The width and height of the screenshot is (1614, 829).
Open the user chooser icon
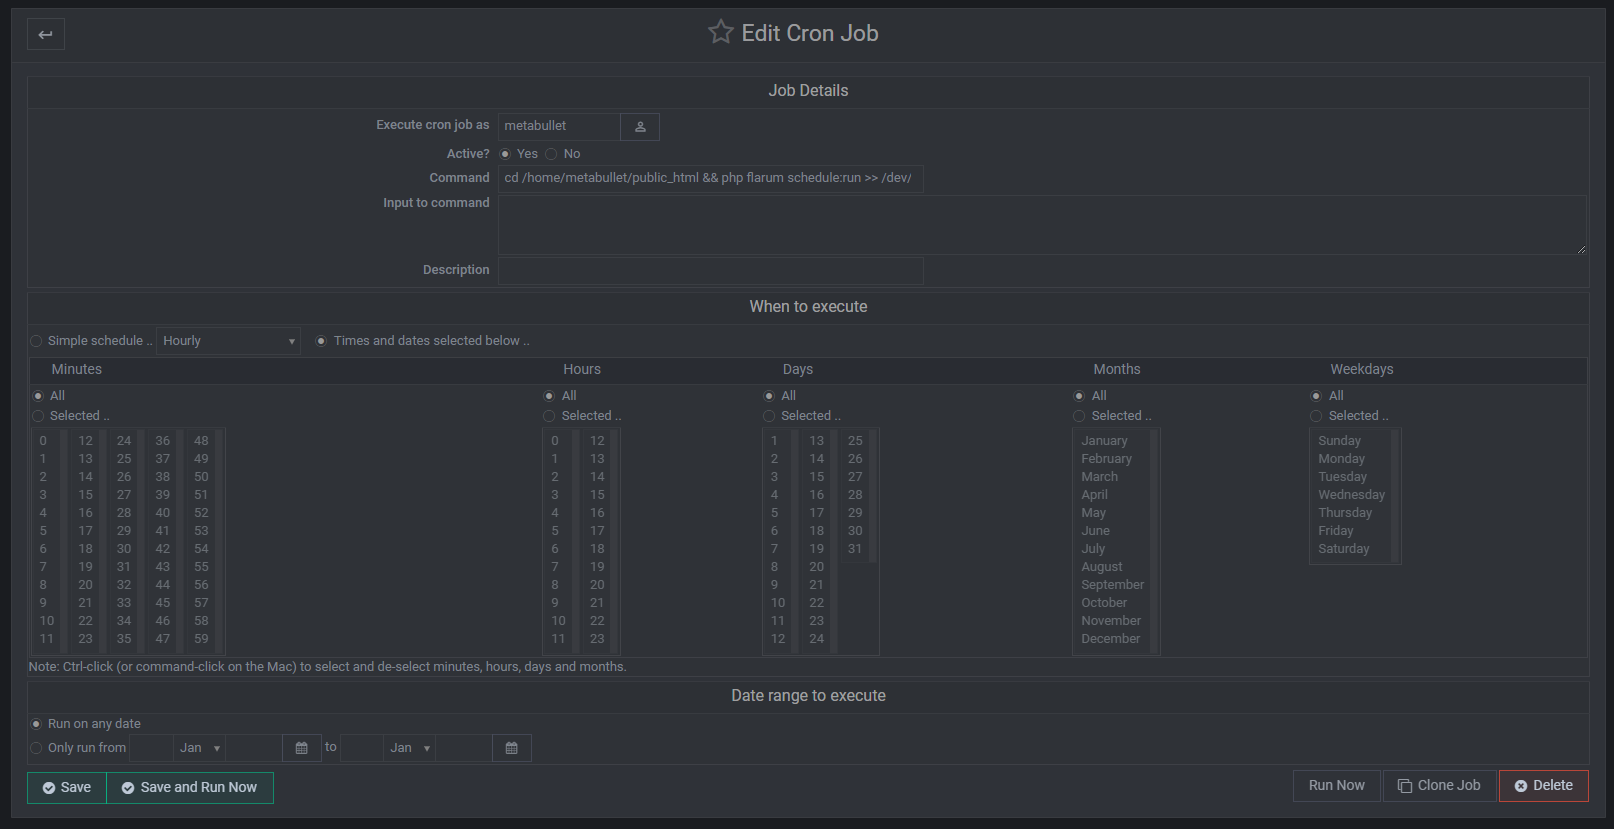(x=640, y=127)
